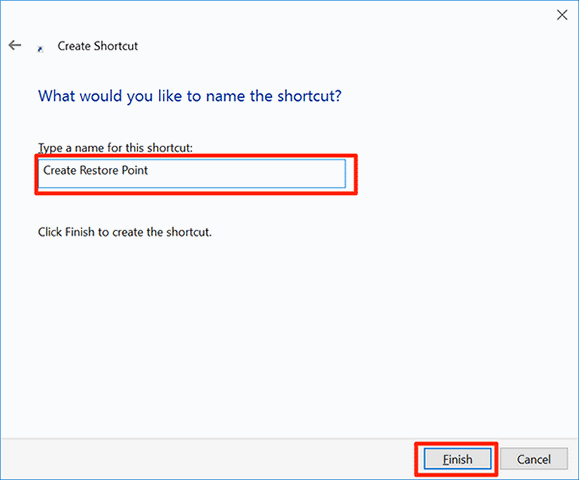Click the word Create inside the text box
The width and height of the screenshot is (579, 480).
[x=60, y=170]
